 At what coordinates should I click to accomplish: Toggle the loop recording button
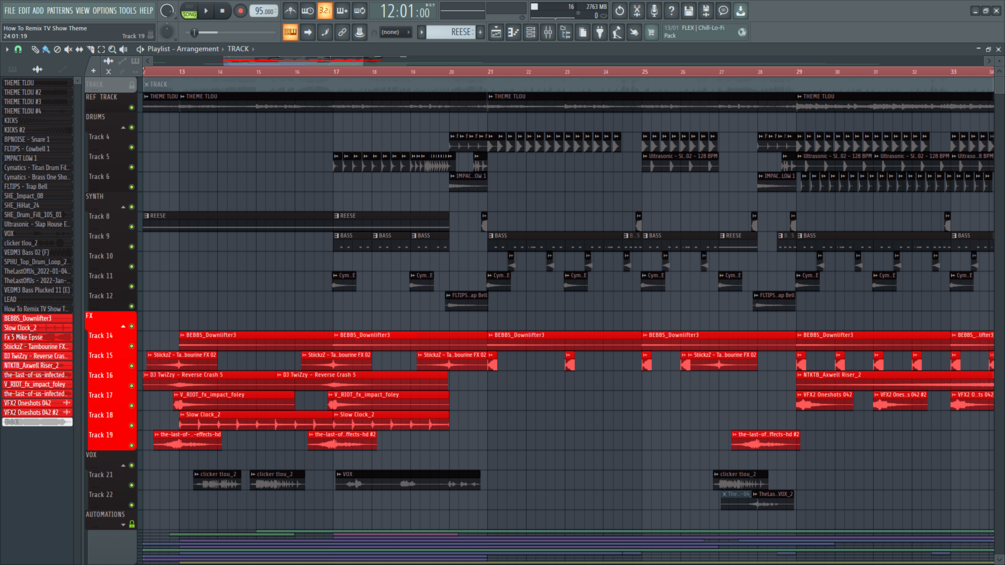pyautogui.click(x=360, y=11)
